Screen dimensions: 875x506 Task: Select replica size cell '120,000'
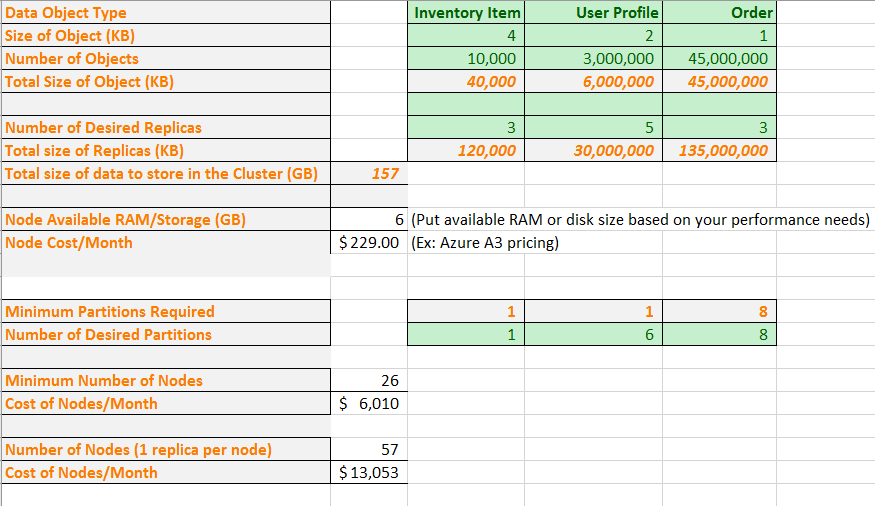pyautogui.click(x=466, y=151)
